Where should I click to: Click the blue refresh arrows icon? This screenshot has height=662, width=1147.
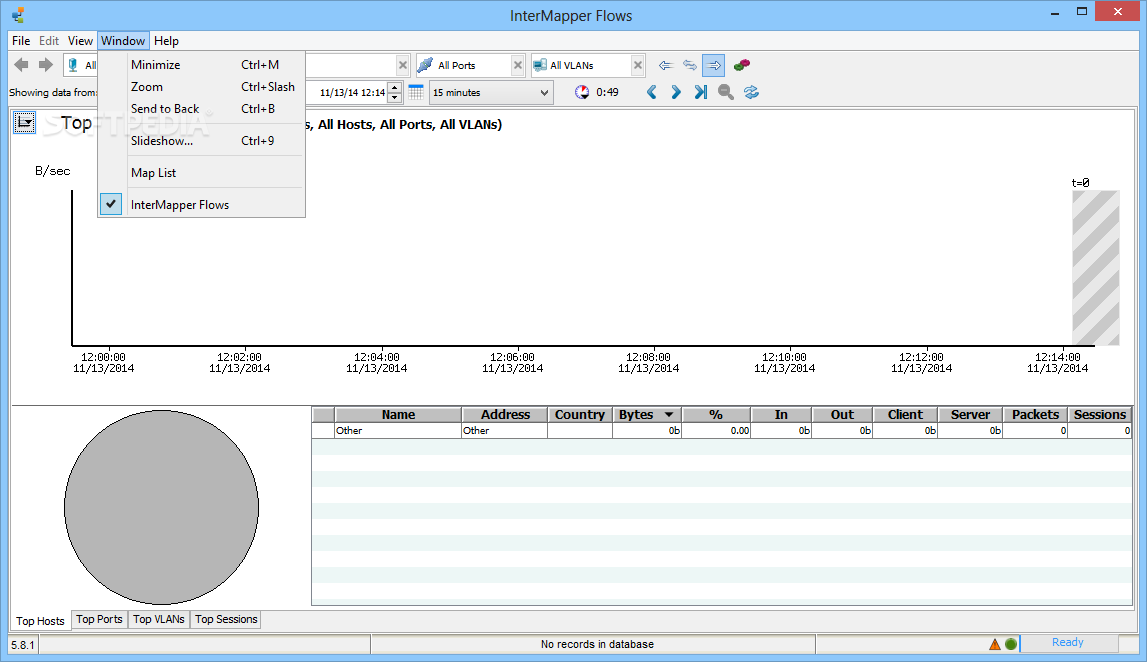point(751,92)
